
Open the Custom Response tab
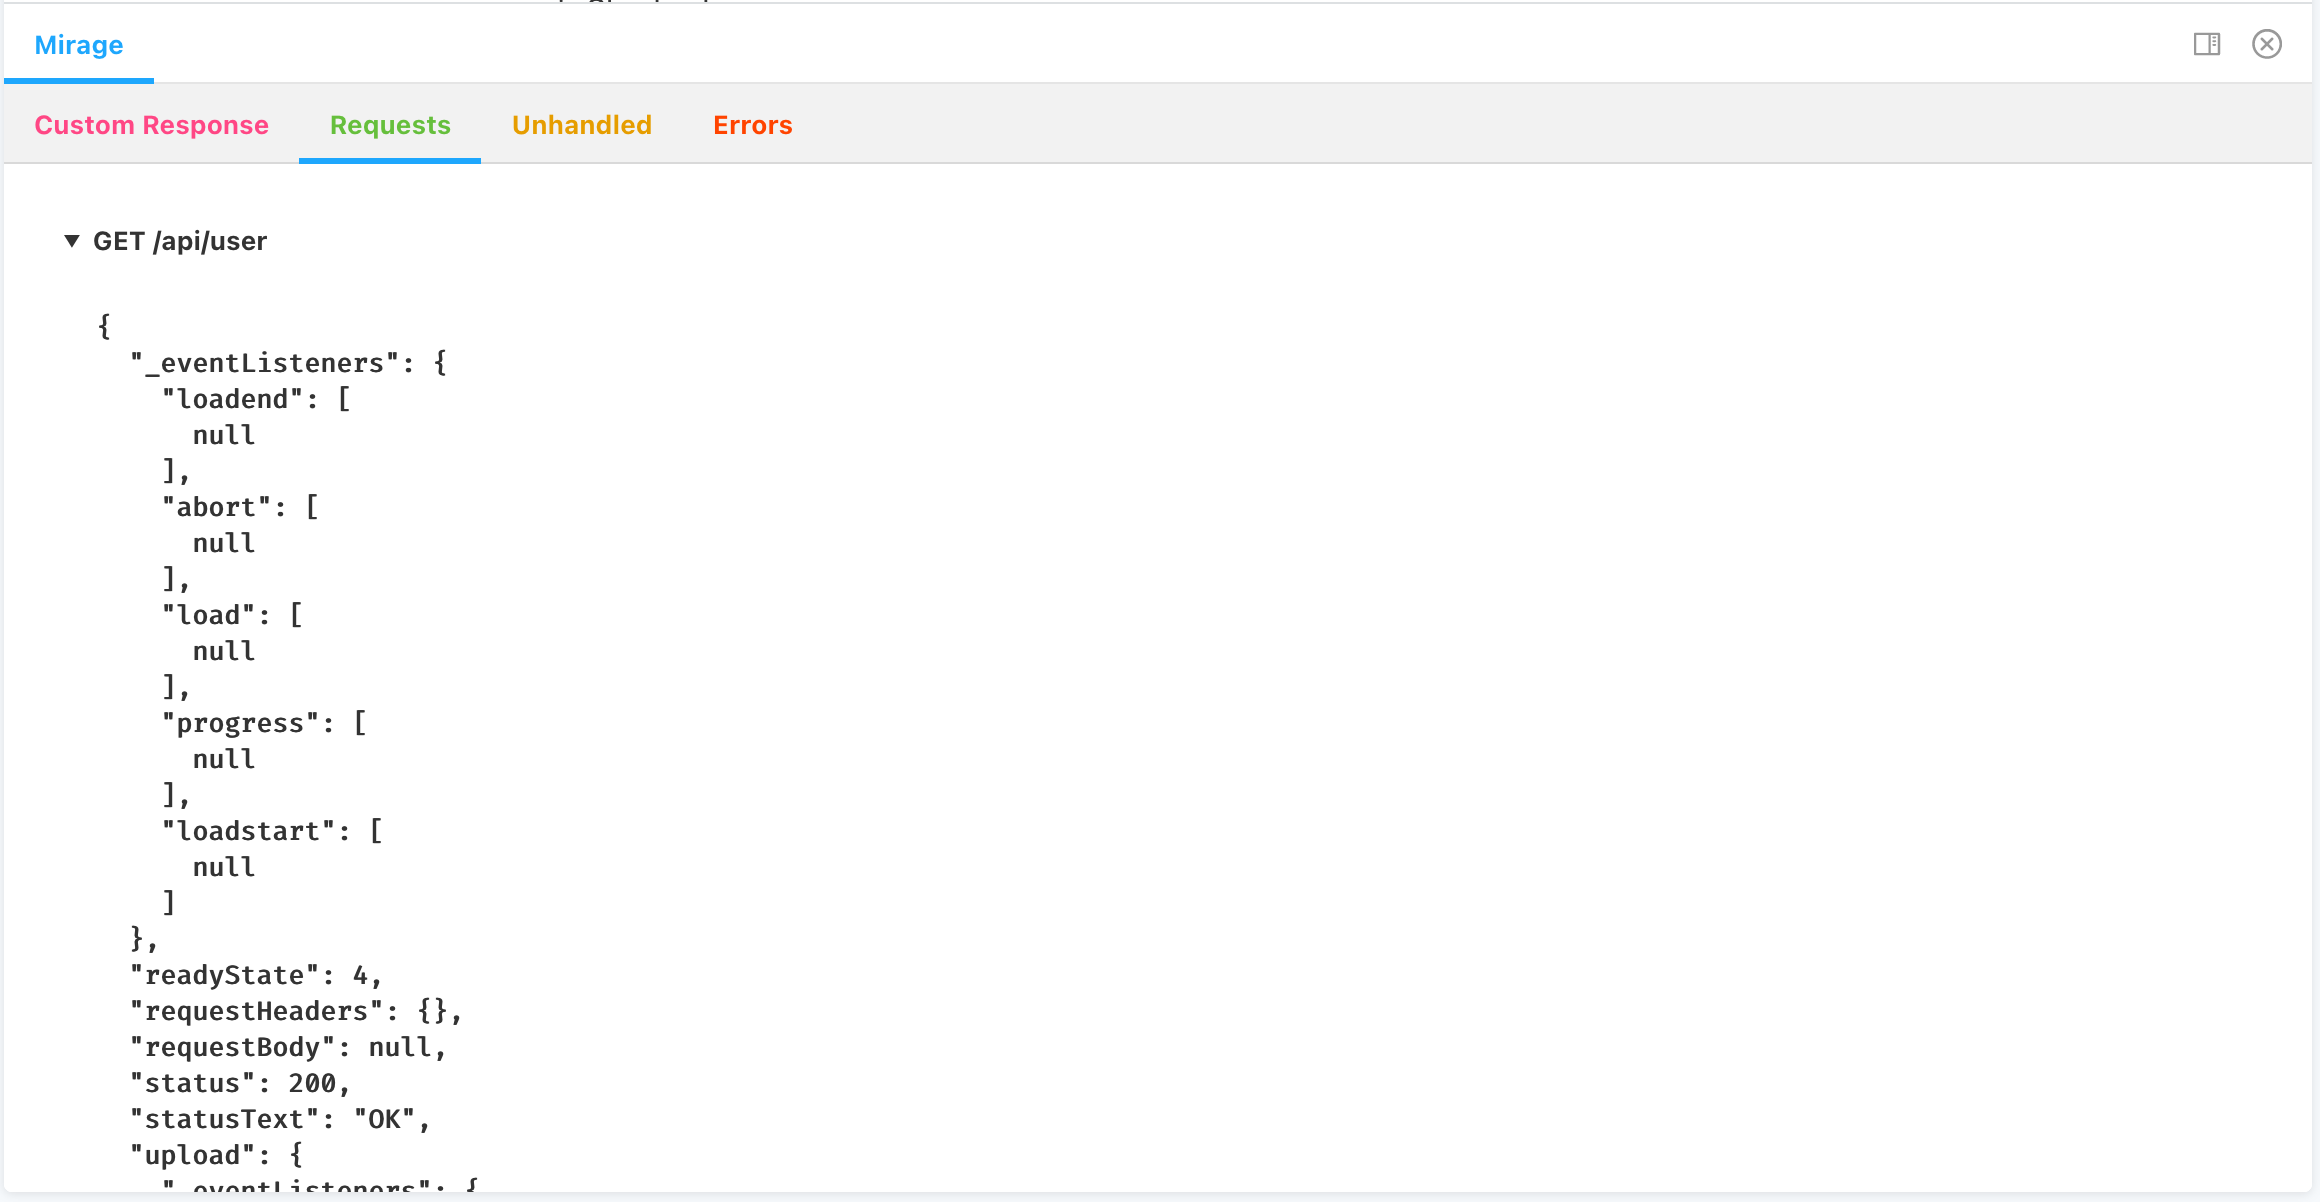click(151, 125)
